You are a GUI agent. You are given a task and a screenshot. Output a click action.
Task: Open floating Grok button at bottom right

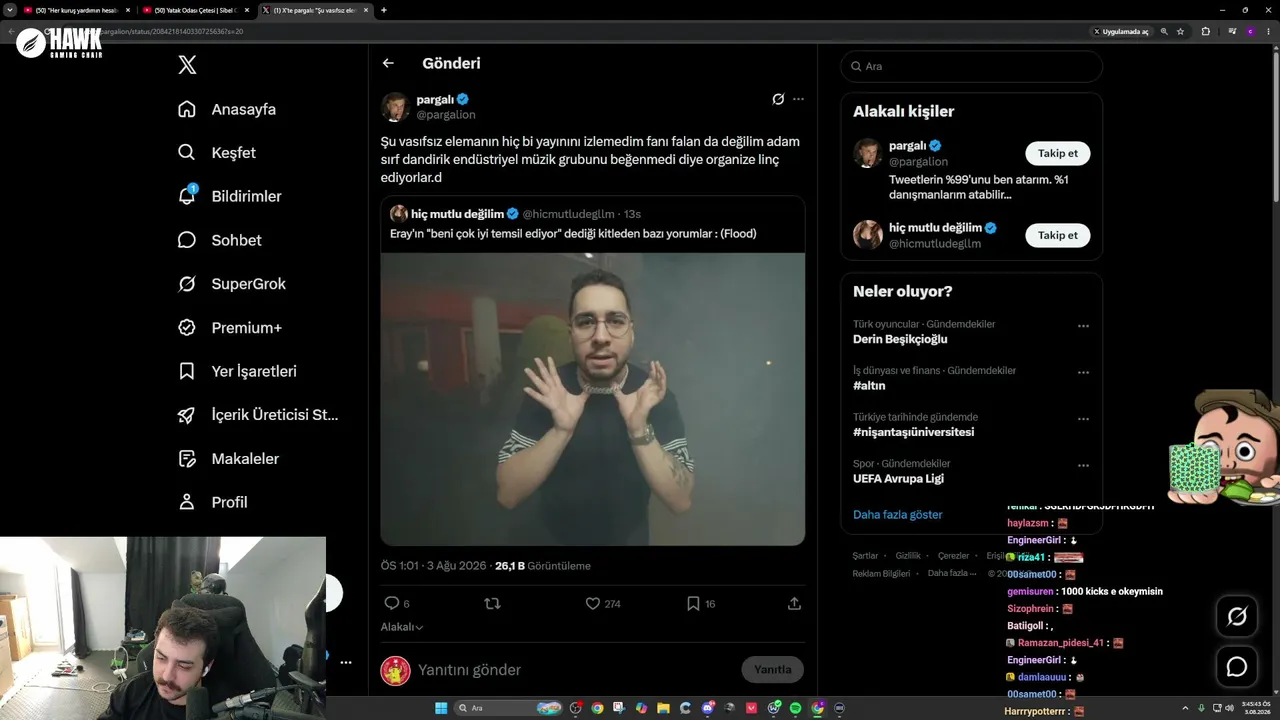(x=1237, y=616)
